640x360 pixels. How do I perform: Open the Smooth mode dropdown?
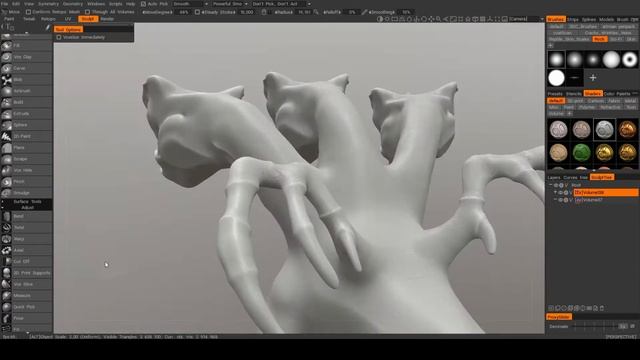190,4
